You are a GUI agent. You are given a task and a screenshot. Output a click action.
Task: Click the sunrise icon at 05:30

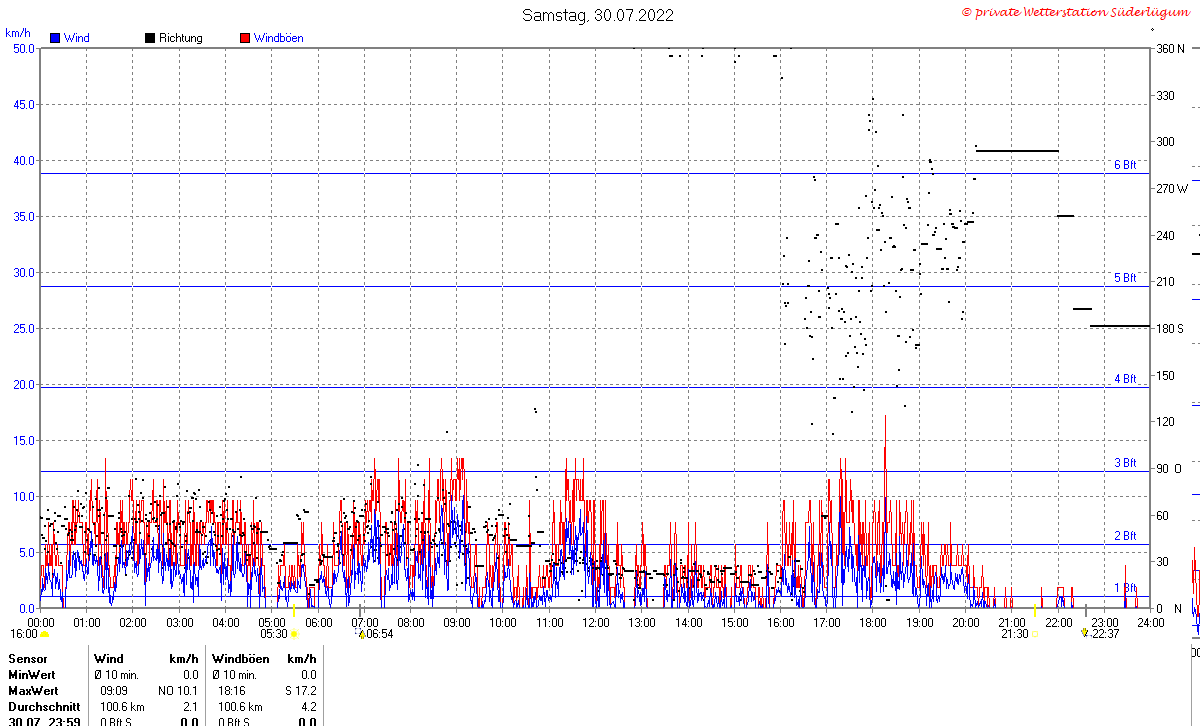point(294,634)
